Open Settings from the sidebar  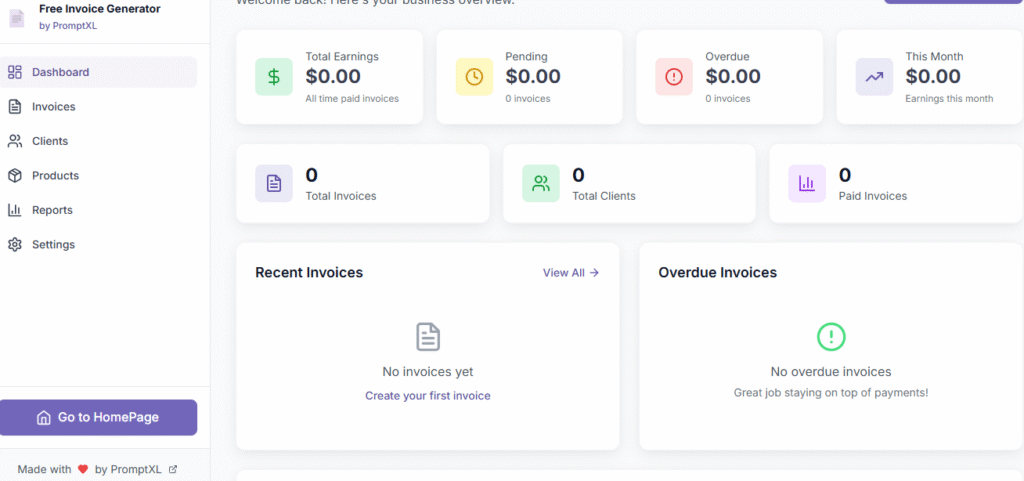pyautogui.click(x=99, y=245)
